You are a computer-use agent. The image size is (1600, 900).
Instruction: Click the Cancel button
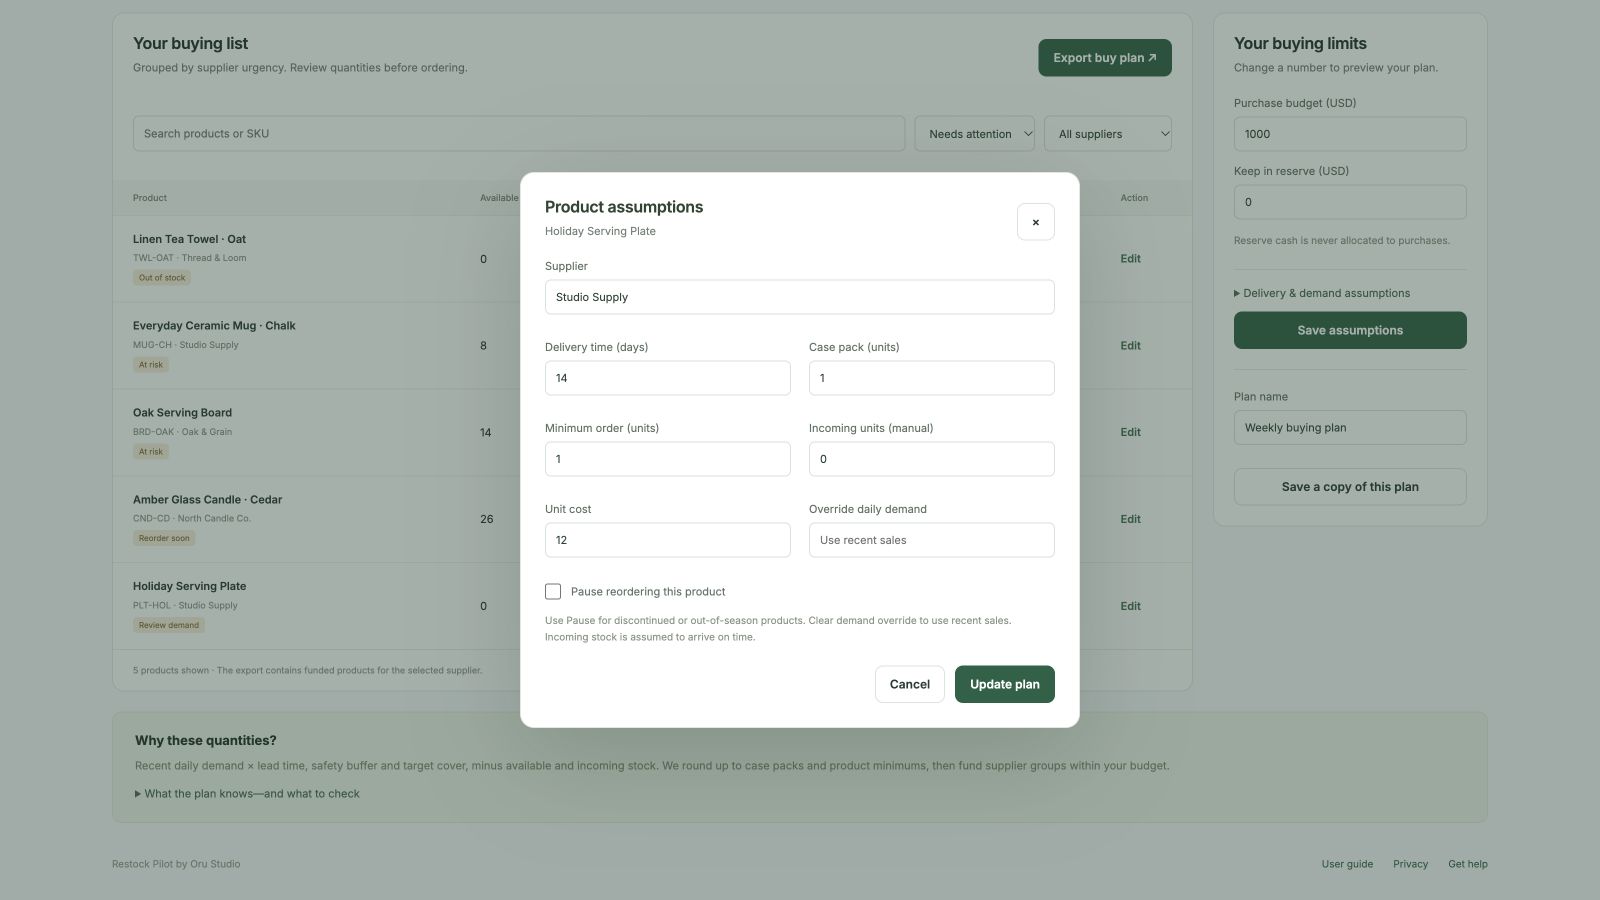coord(909,684)
